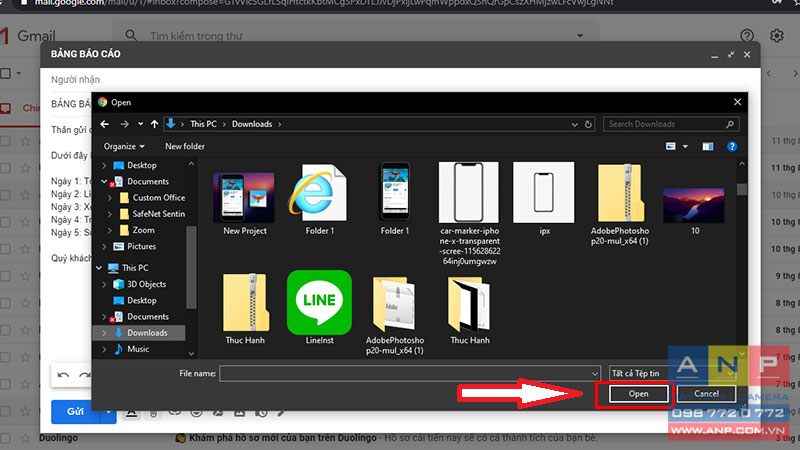Refresh the Downloads folder view
The height and width of the screenshot is (450, 800).
pyautogui.click(x=588, y=124)
